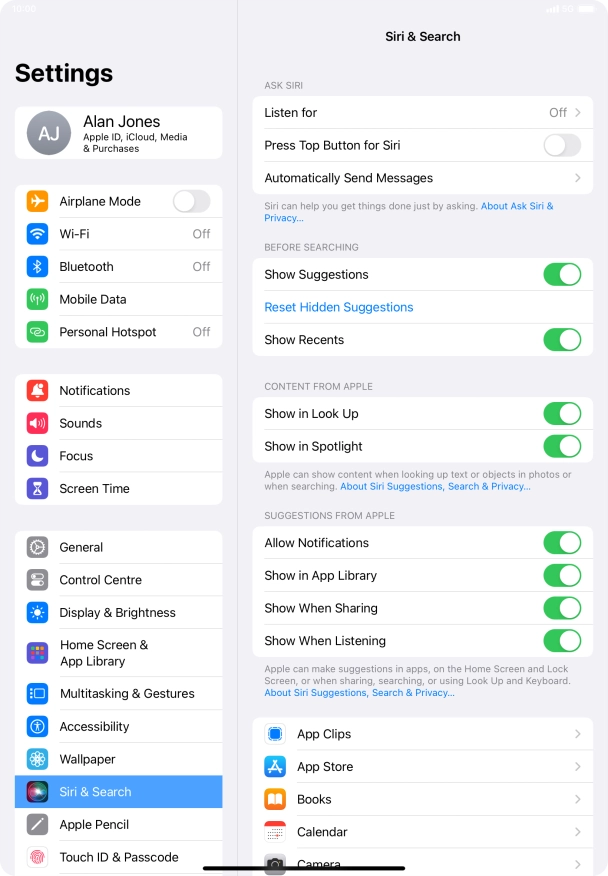Tap the Accessibility icon in sidebar
The width and height of the screenshot is (608, 876).
[37, 726]
